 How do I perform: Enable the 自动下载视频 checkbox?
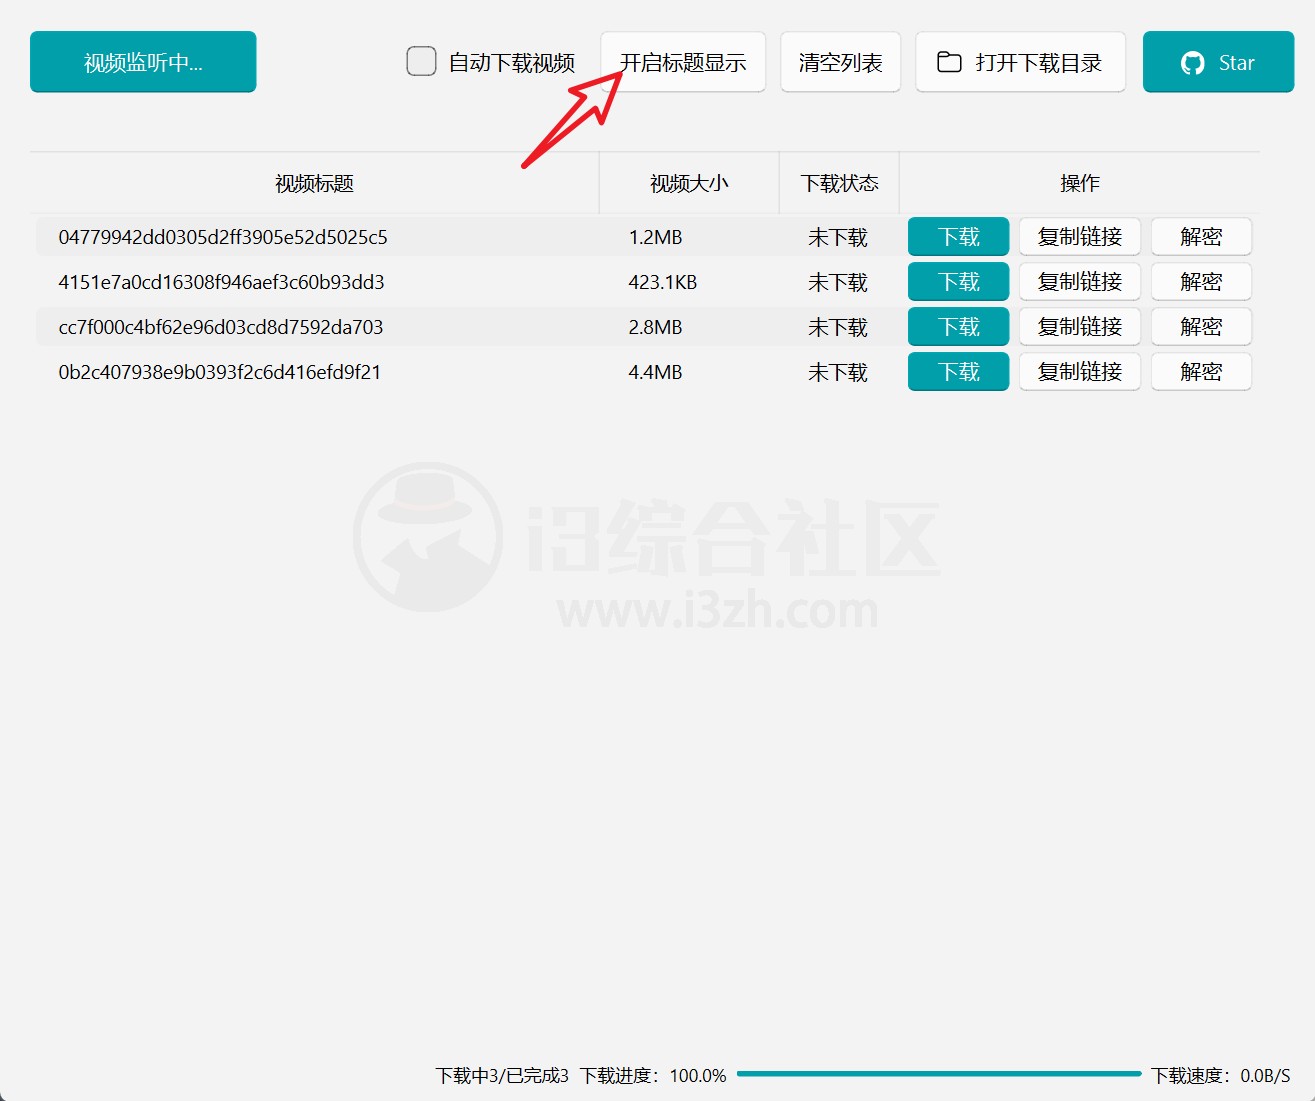coord(421,62)
